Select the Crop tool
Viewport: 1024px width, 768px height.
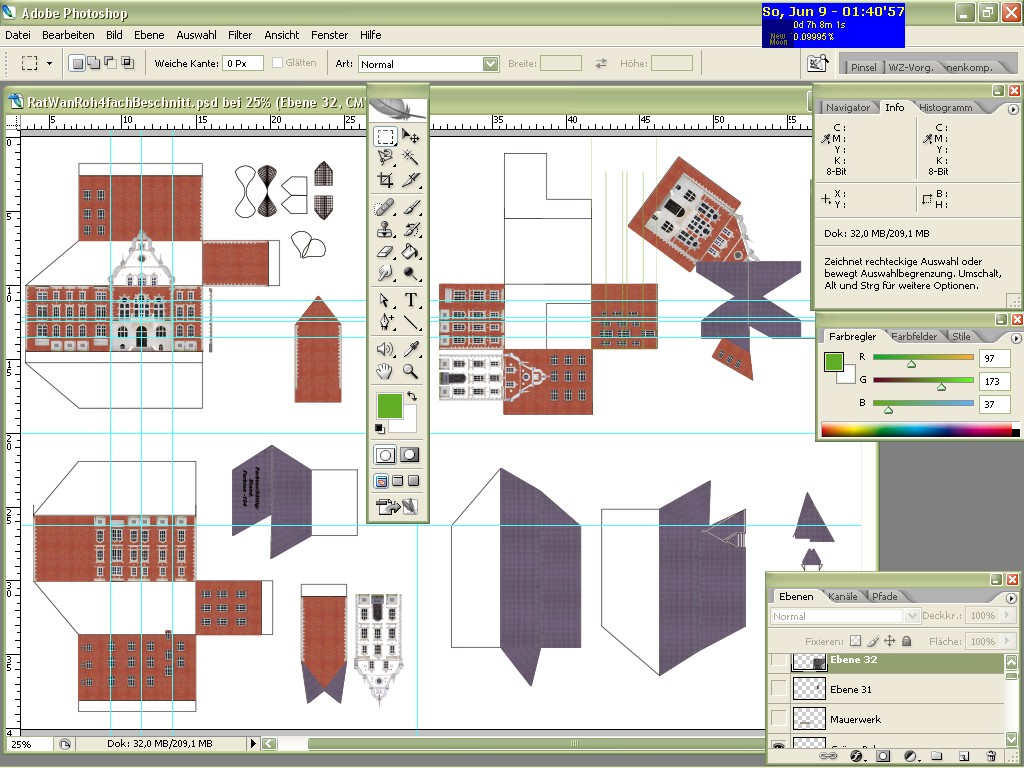coord(385,180)
